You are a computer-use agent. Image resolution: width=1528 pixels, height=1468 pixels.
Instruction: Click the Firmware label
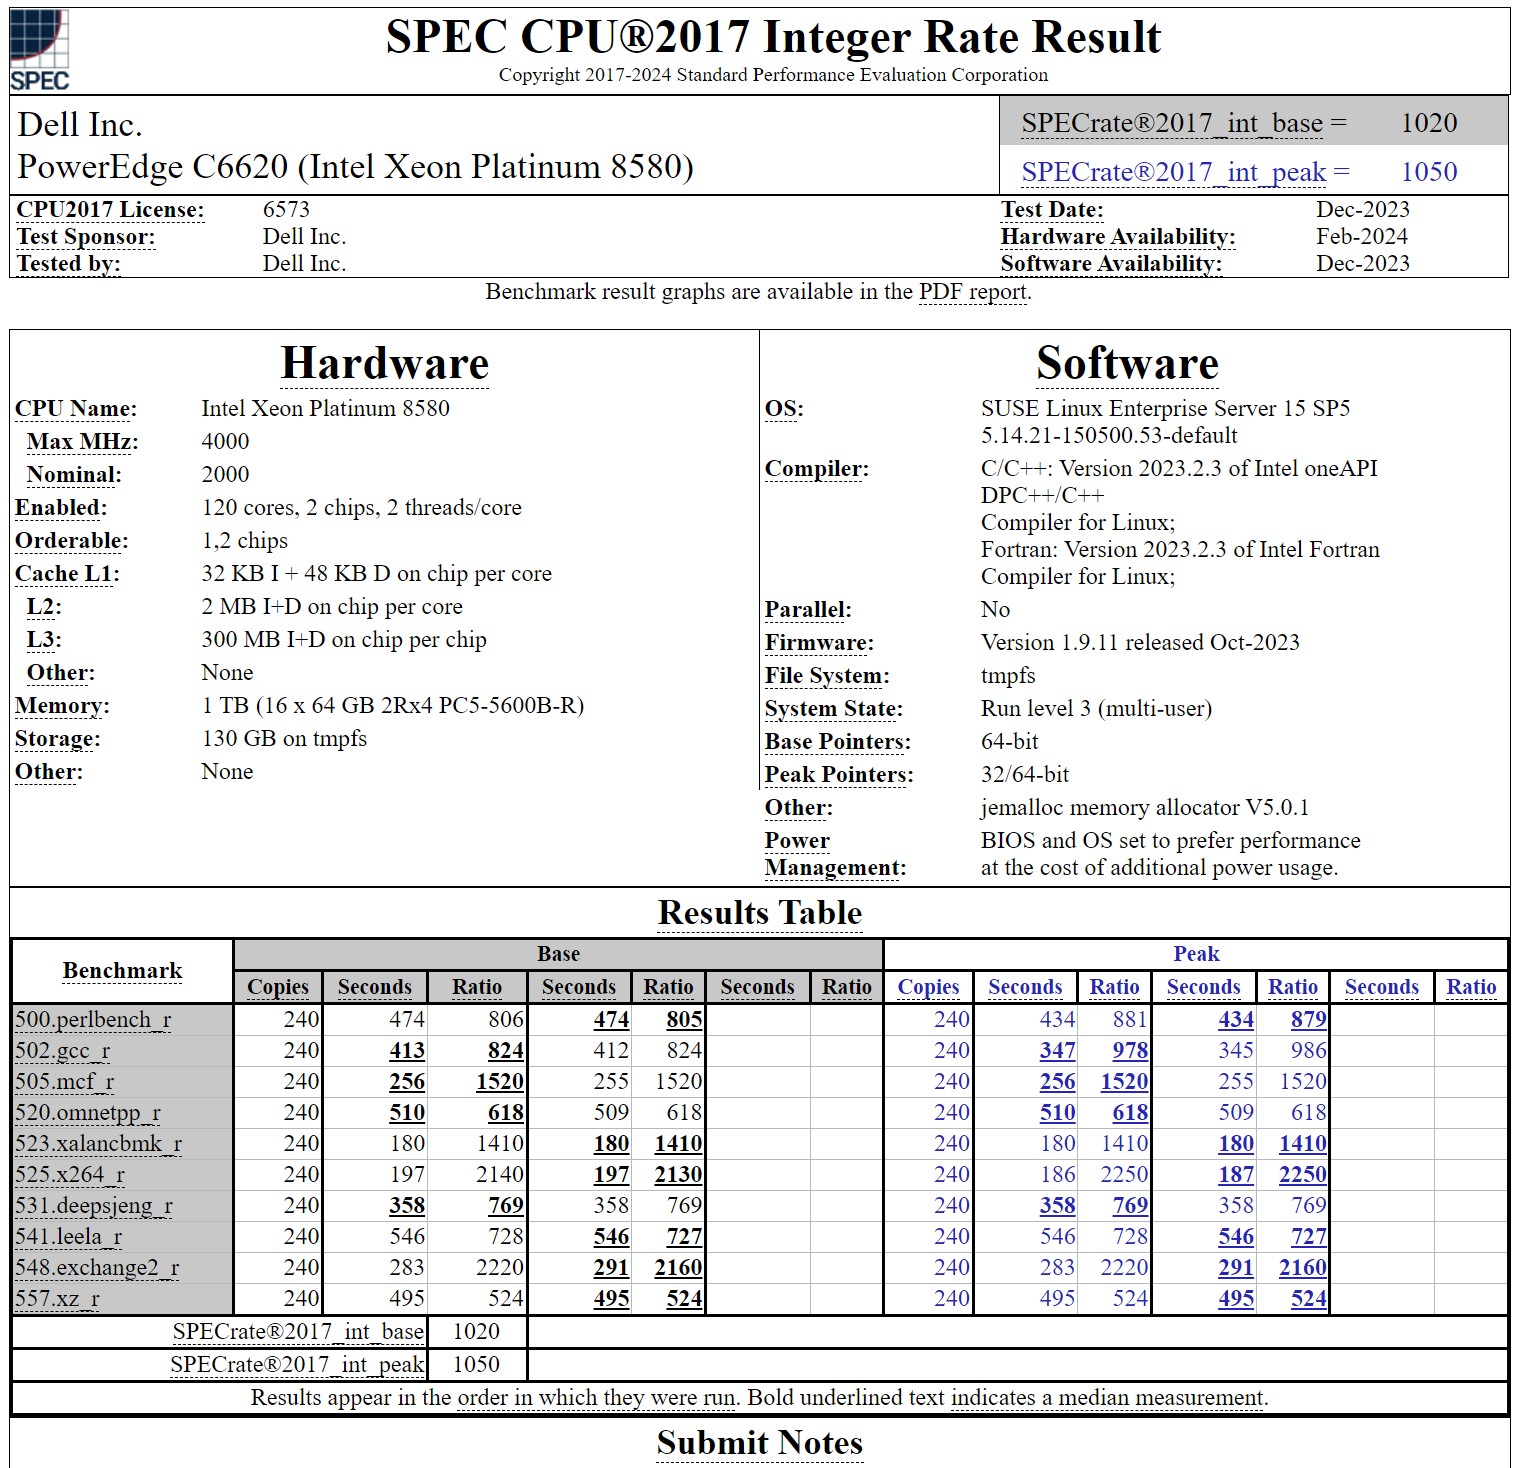tap(819, 643)
